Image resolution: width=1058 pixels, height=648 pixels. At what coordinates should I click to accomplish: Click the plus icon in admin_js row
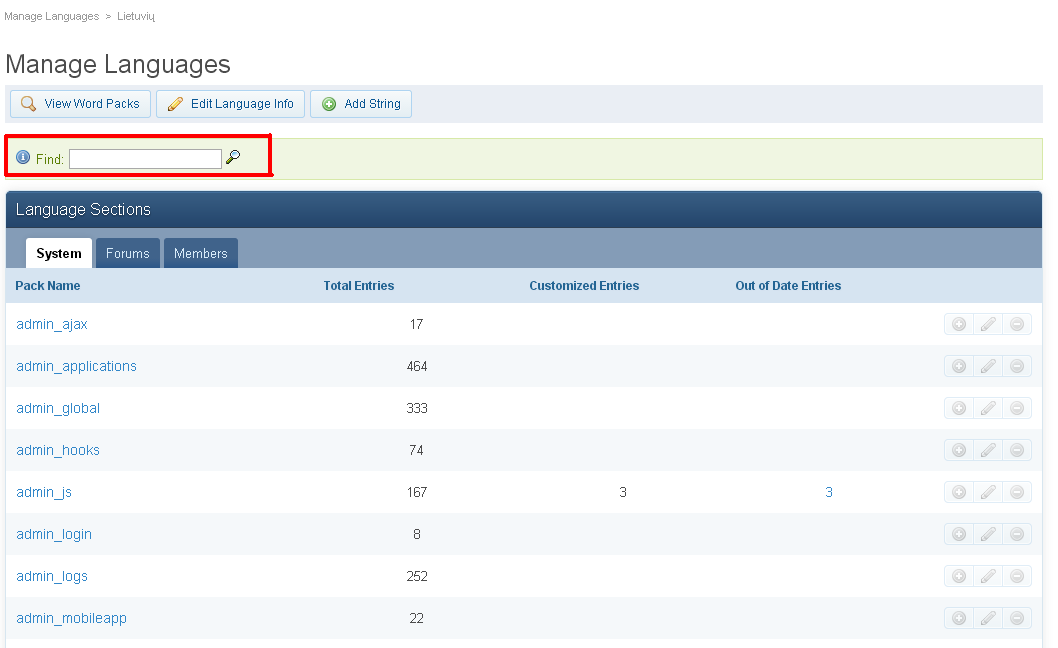pos(959,492)
